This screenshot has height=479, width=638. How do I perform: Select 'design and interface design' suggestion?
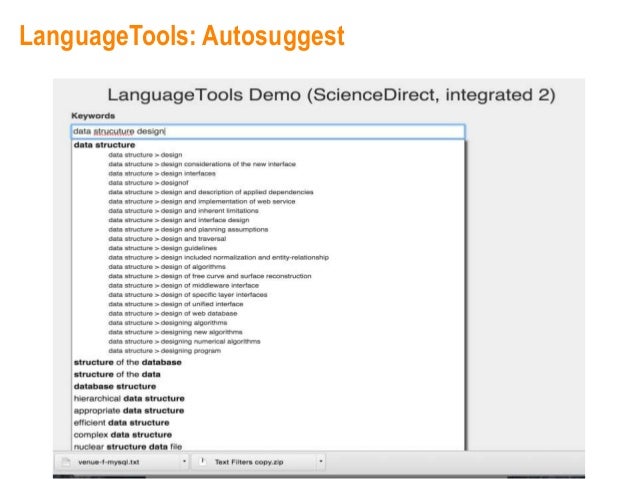tap(179, 220)
